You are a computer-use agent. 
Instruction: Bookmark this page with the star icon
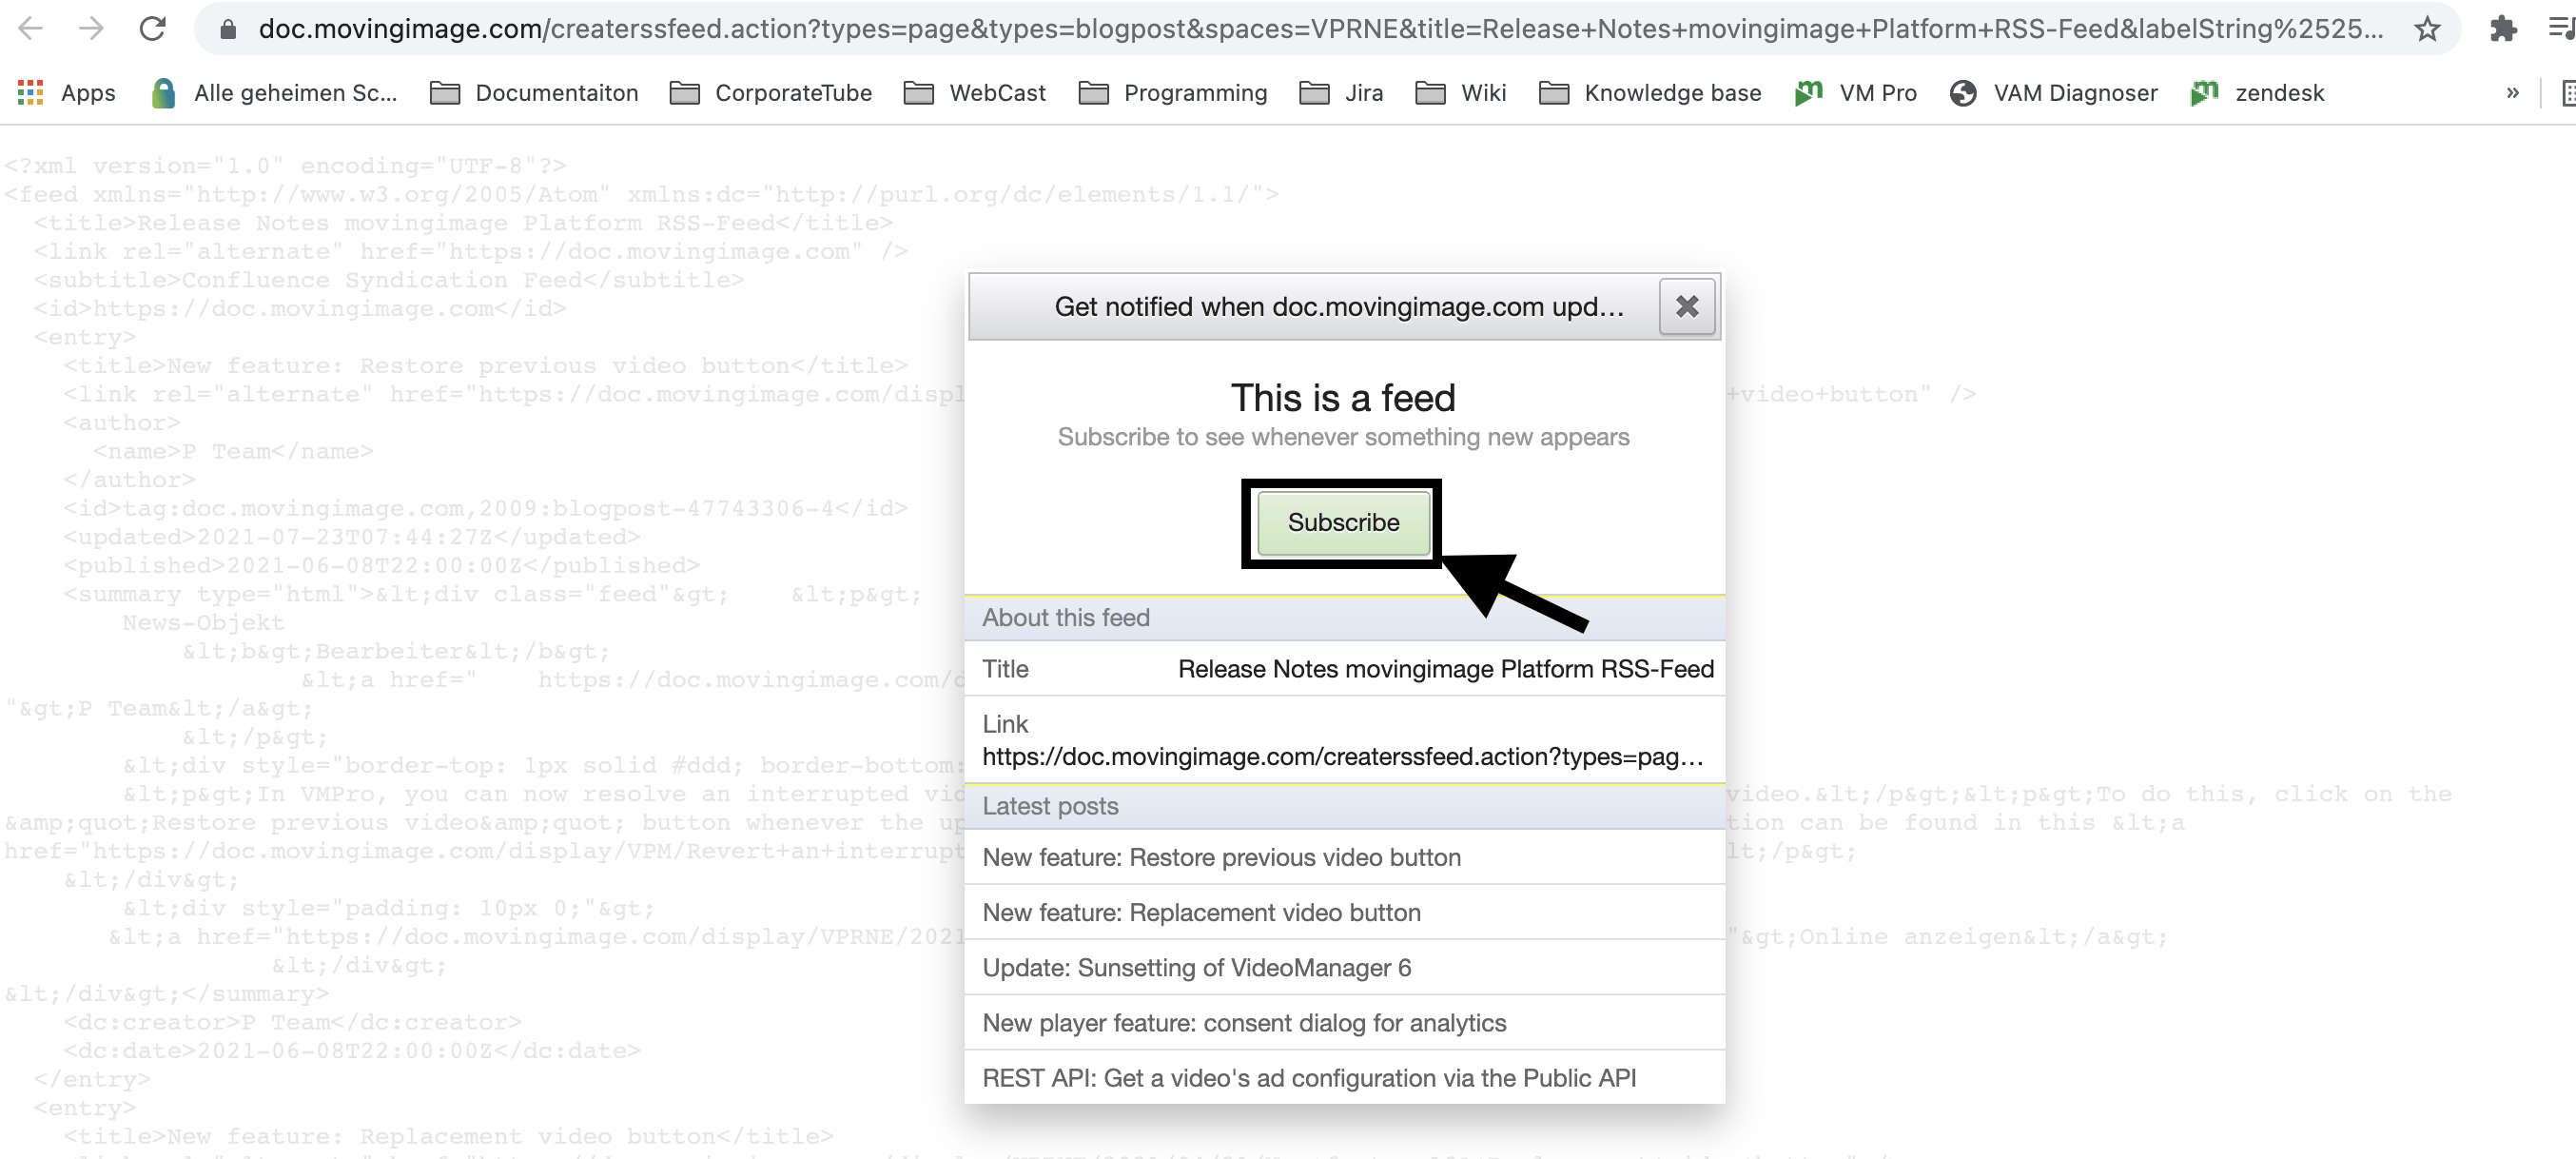[x=2427, y=29]
